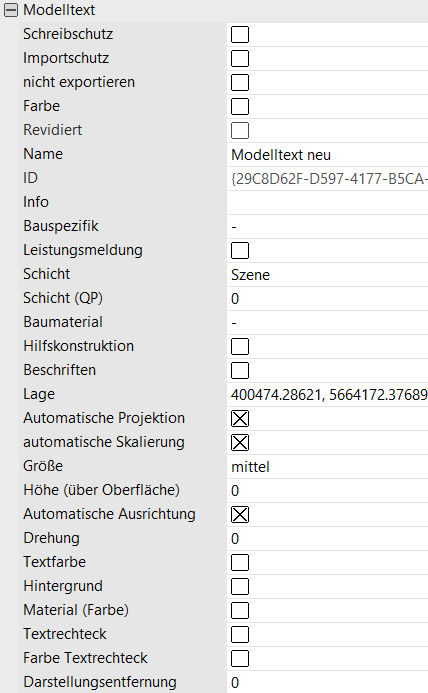Tick the Importschutz checkbox
The height and width of the screenshot is (693, 428).
(240, 58)
